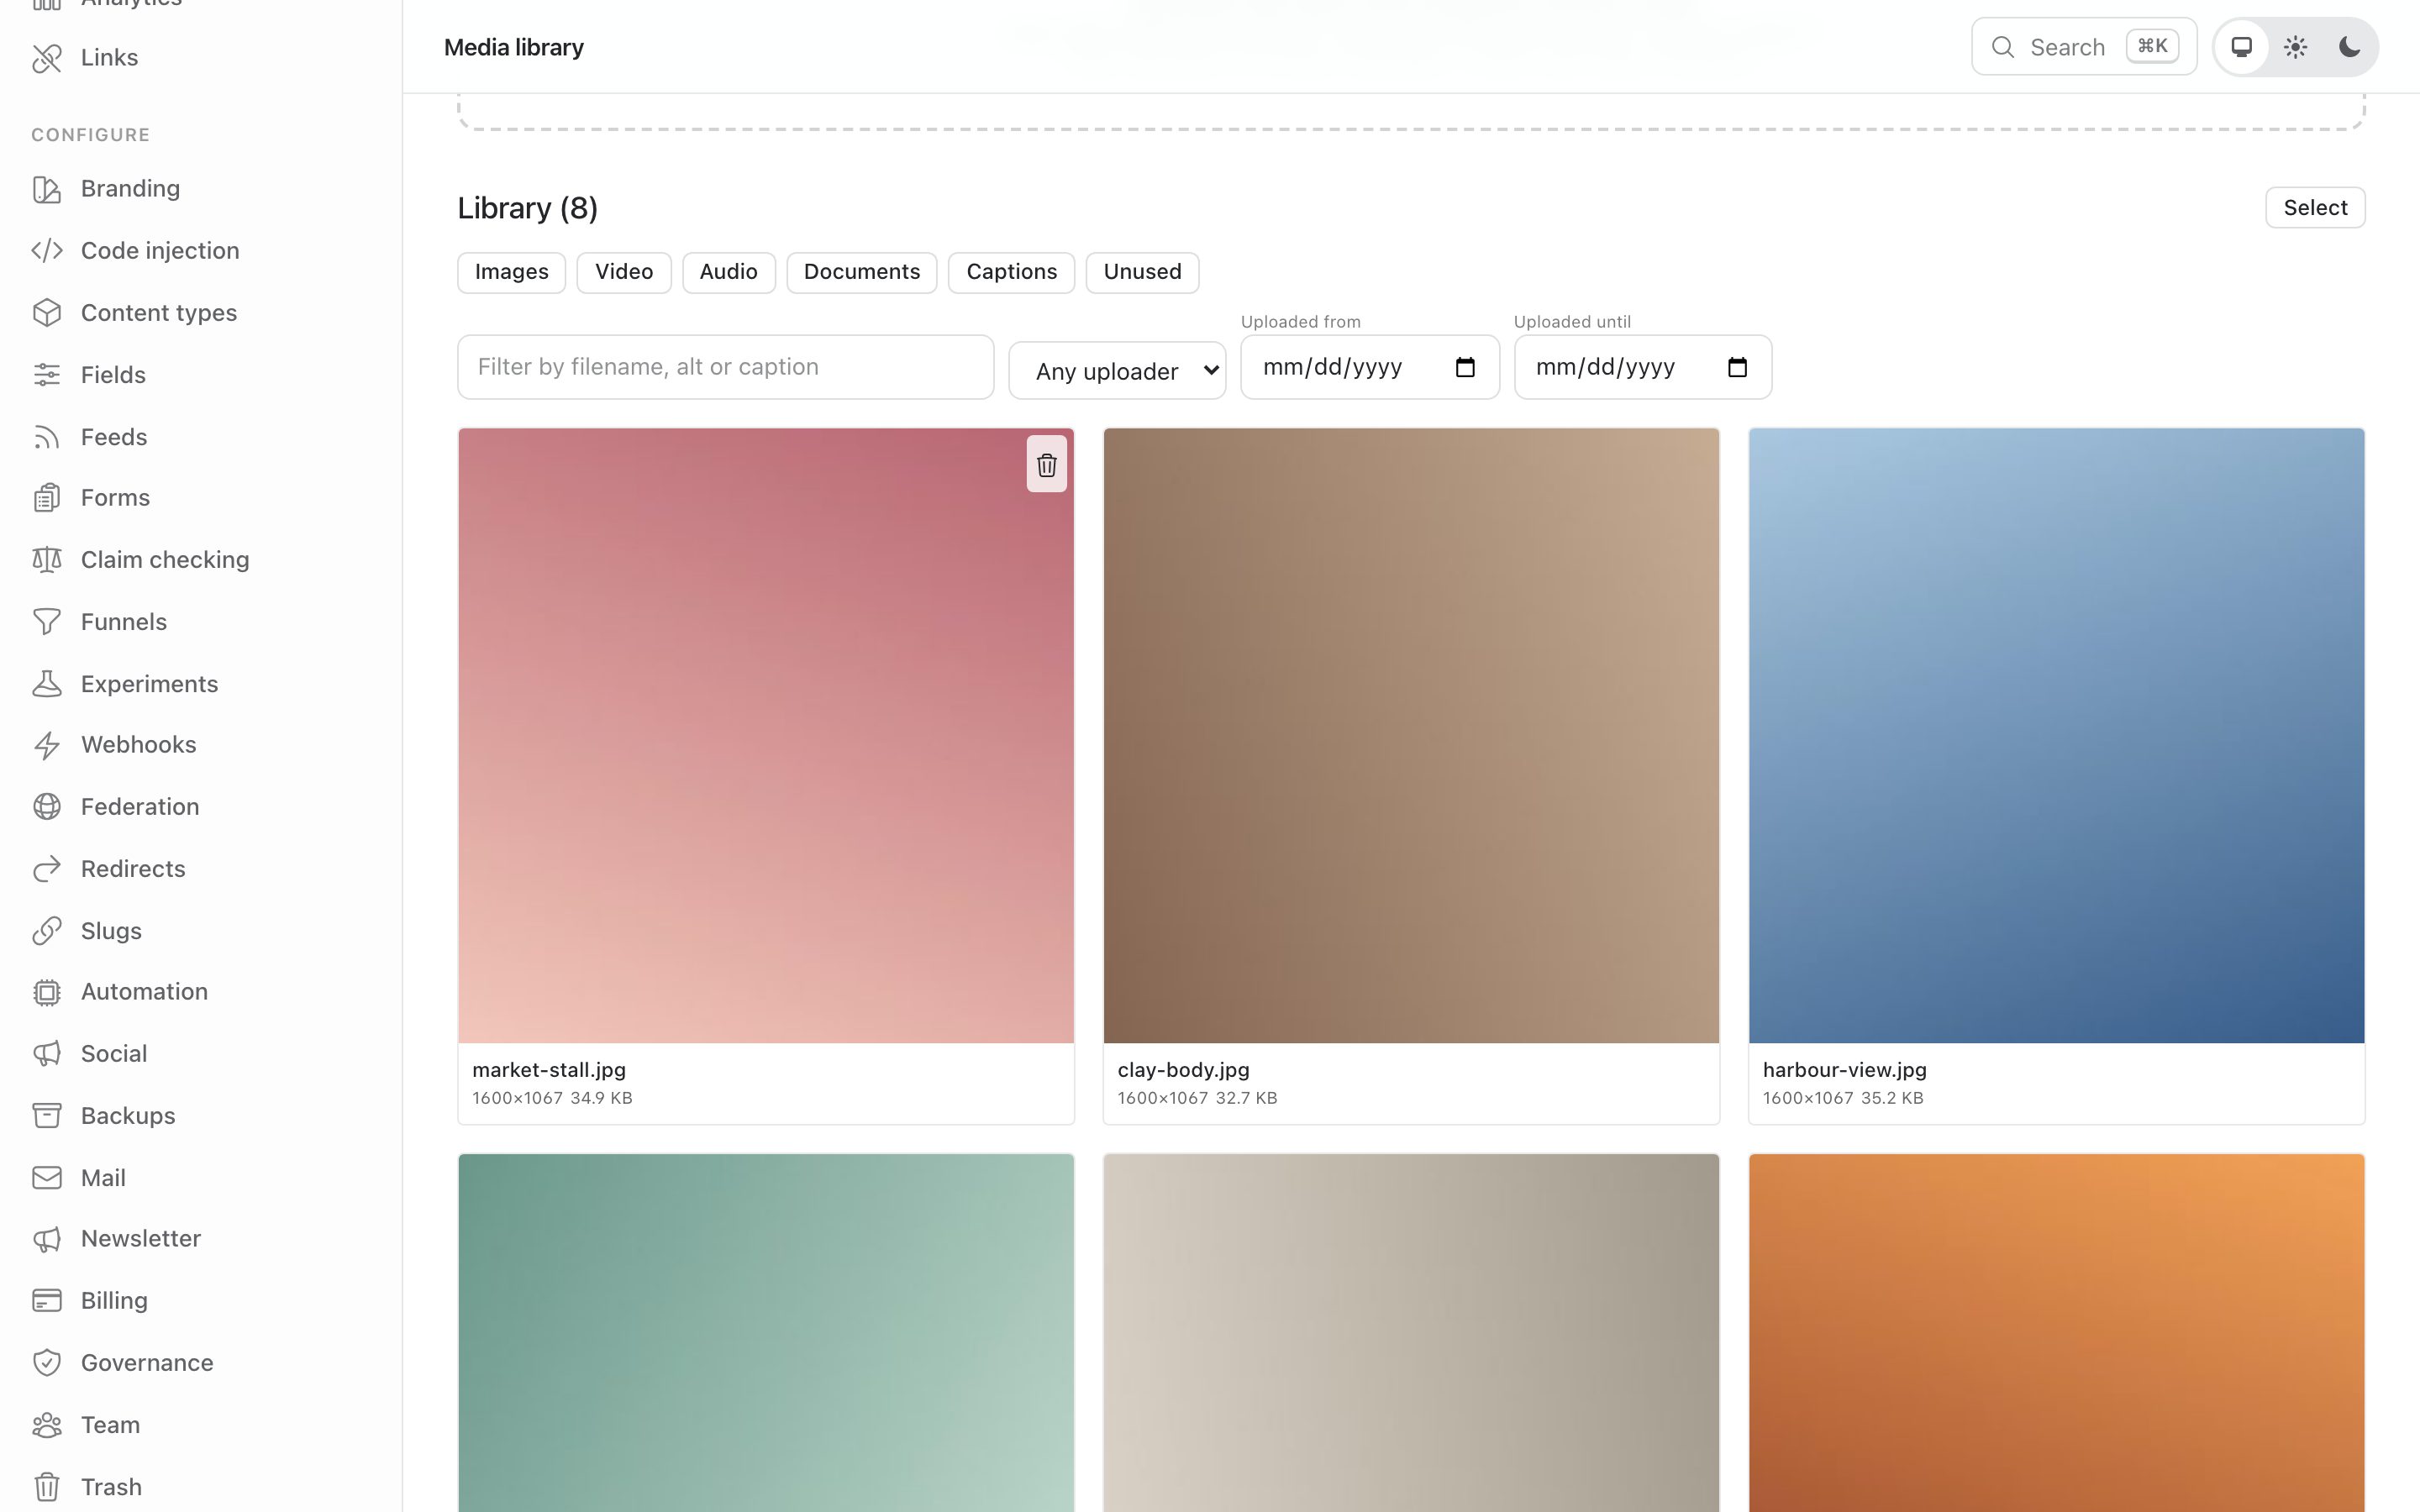The height and width of the screenshot is (1512, 2420).
Task: Click the Automation chip icon
Action: [x=47, y=992]
